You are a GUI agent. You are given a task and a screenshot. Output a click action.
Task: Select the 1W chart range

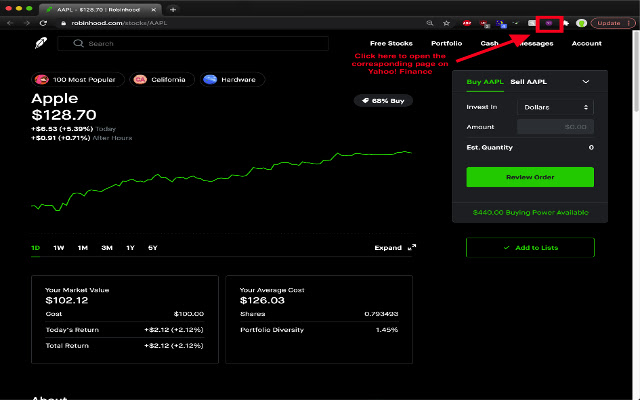click(x=59, y=248)
